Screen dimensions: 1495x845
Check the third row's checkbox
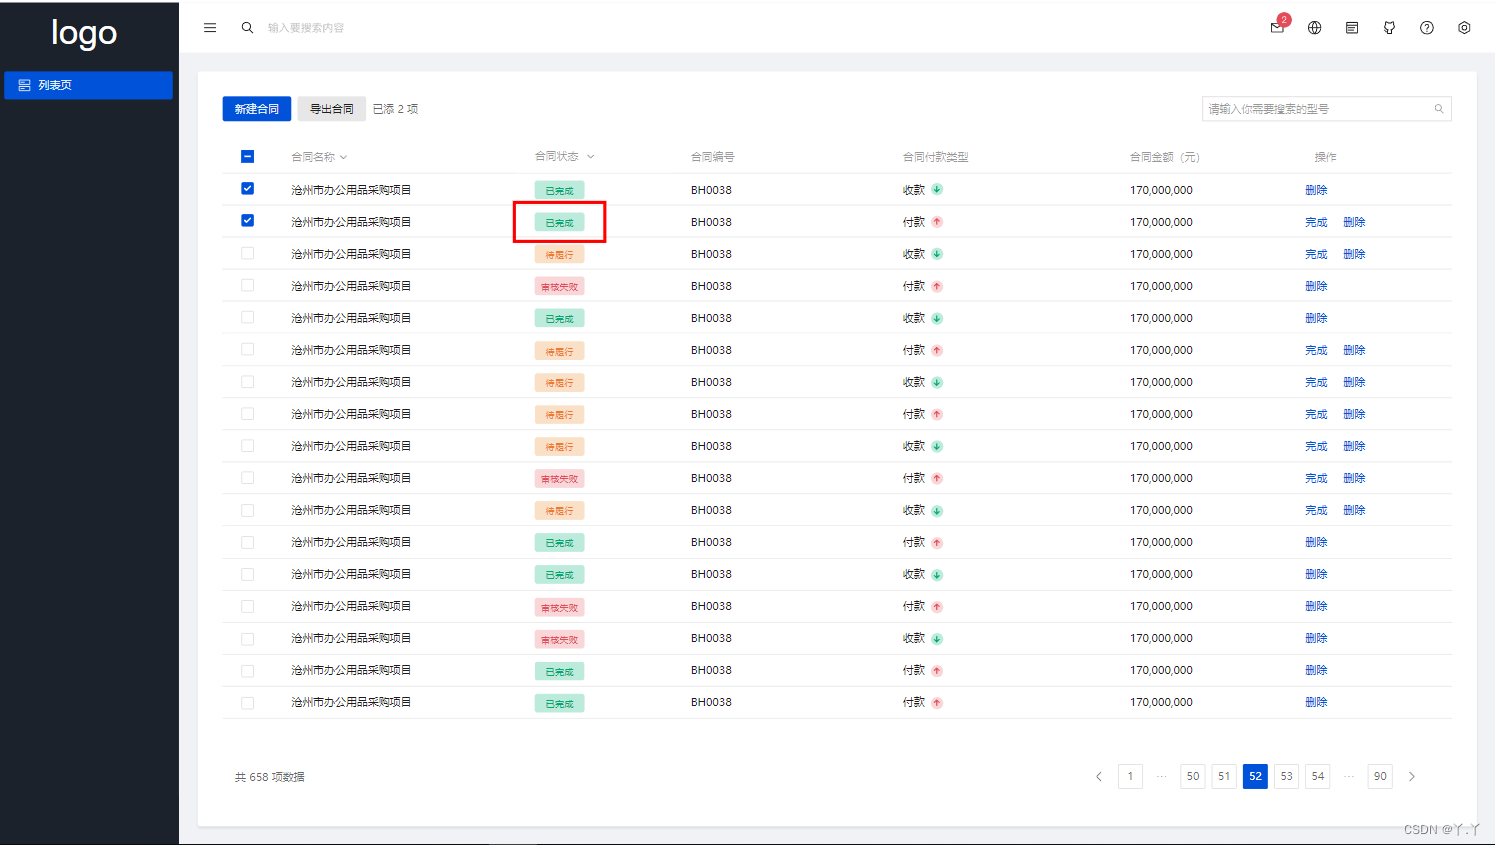click(x=247, y=253)
